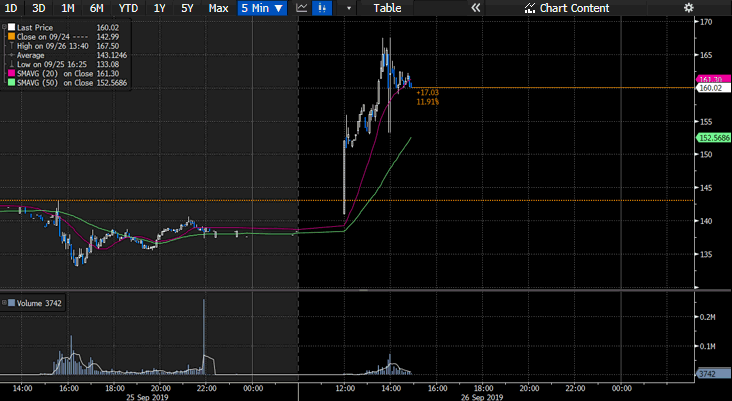The width and height of the screenshot is (732, 401).
Task: Click the 170 price axis label
Action: point(706,21)
